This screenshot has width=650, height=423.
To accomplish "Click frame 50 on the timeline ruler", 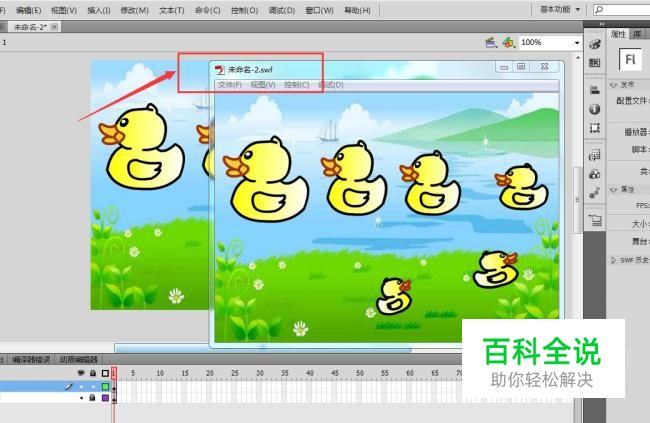I will coord(360,373).
